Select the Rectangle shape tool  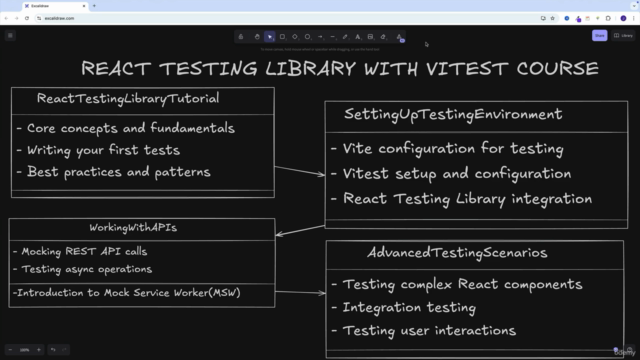[282, 37]
